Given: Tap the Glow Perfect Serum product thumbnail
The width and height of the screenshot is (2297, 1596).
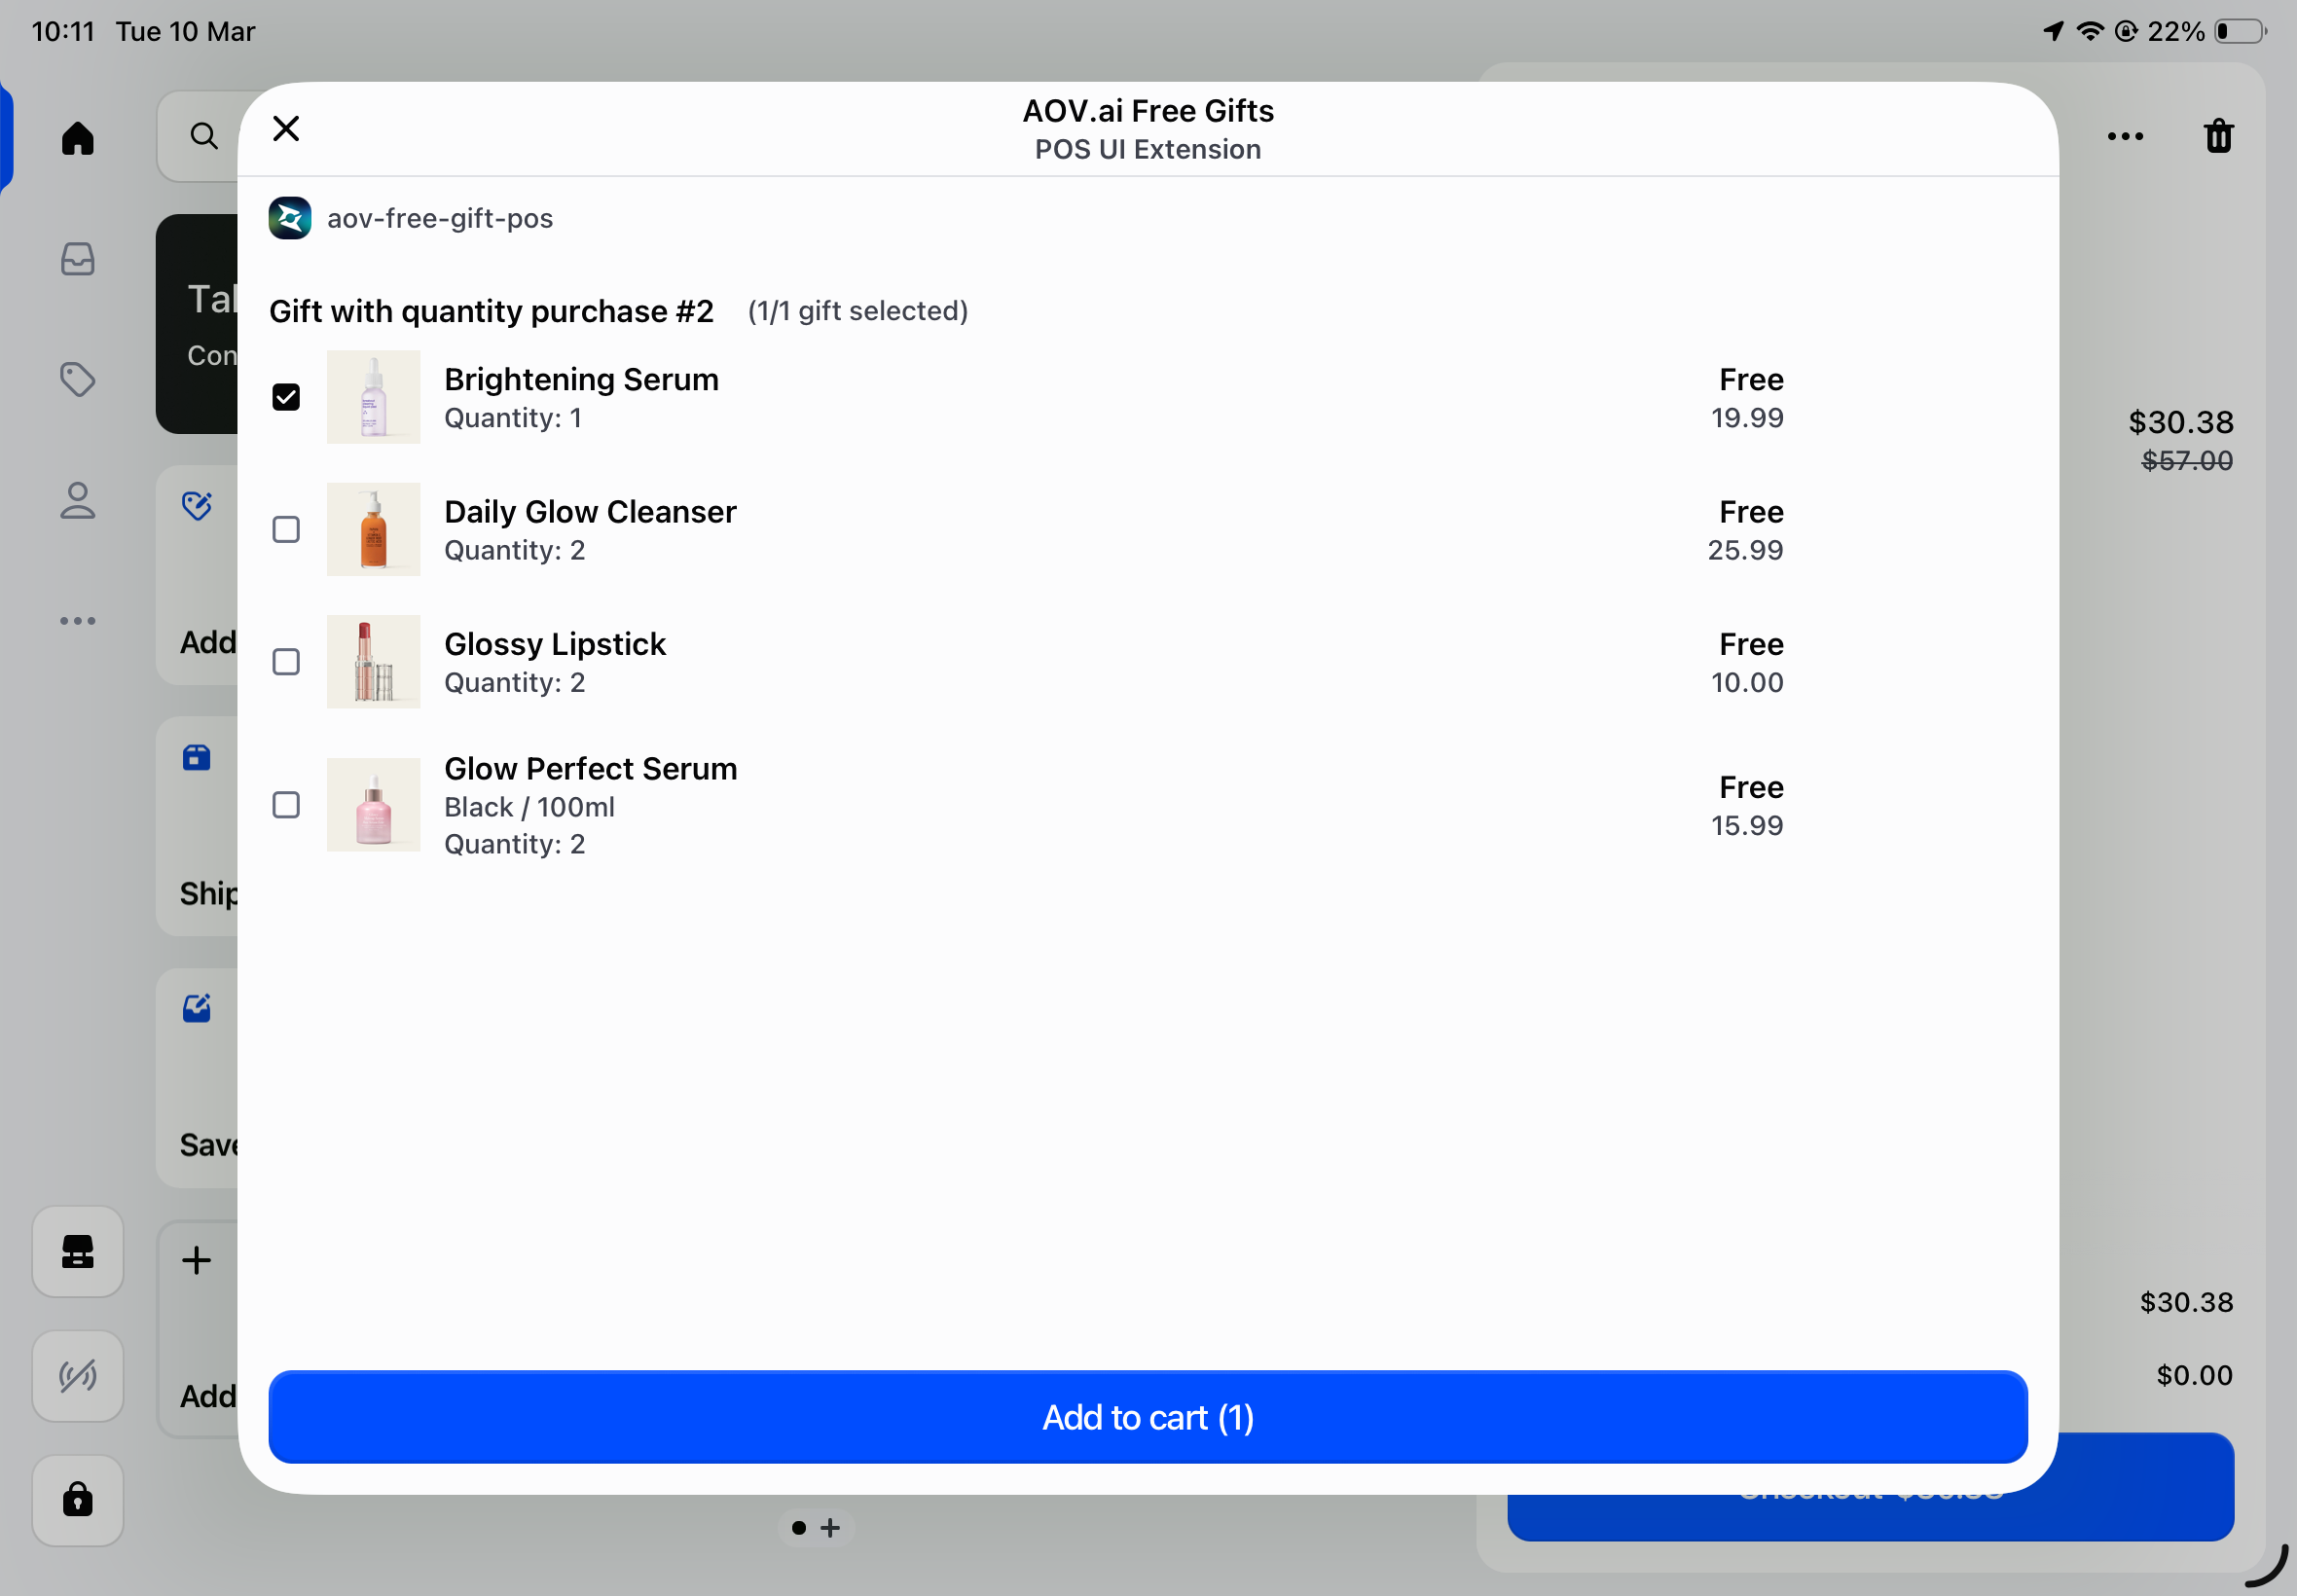Looking at the screenshot, I should (373, 804).
